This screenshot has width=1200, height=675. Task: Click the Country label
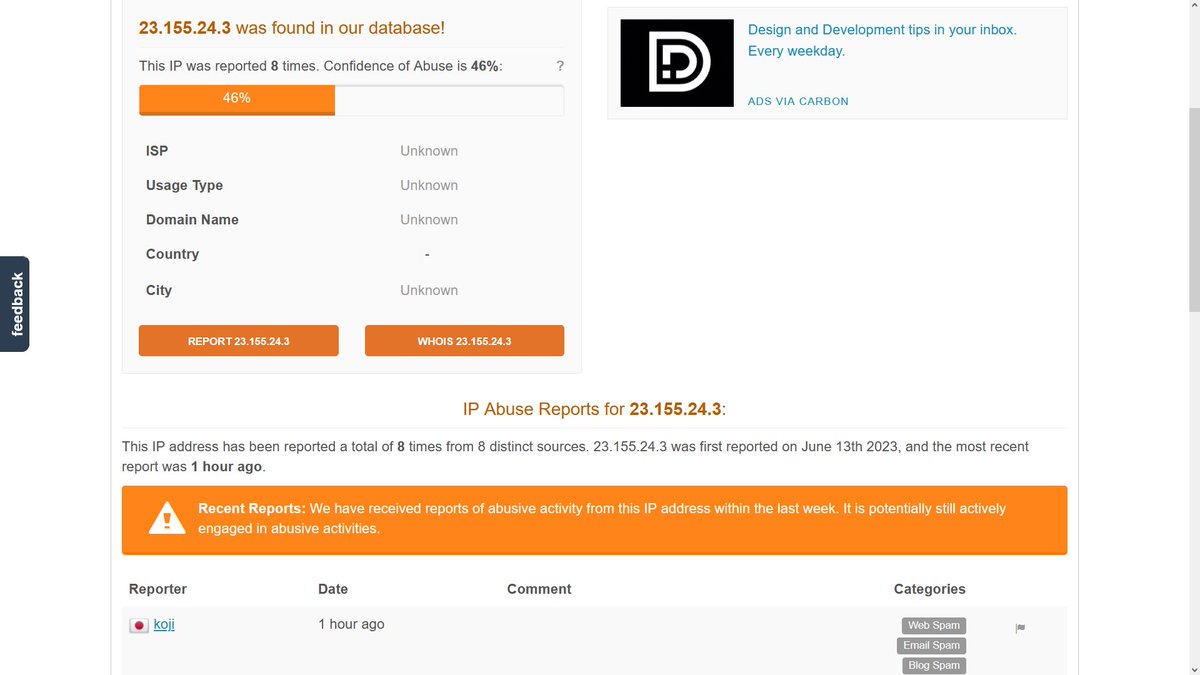(x=172, y=254)
